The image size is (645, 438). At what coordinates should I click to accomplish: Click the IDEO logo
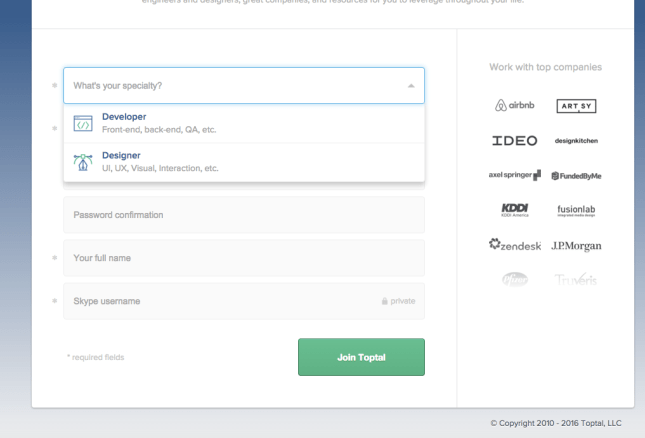pos(514,140)
